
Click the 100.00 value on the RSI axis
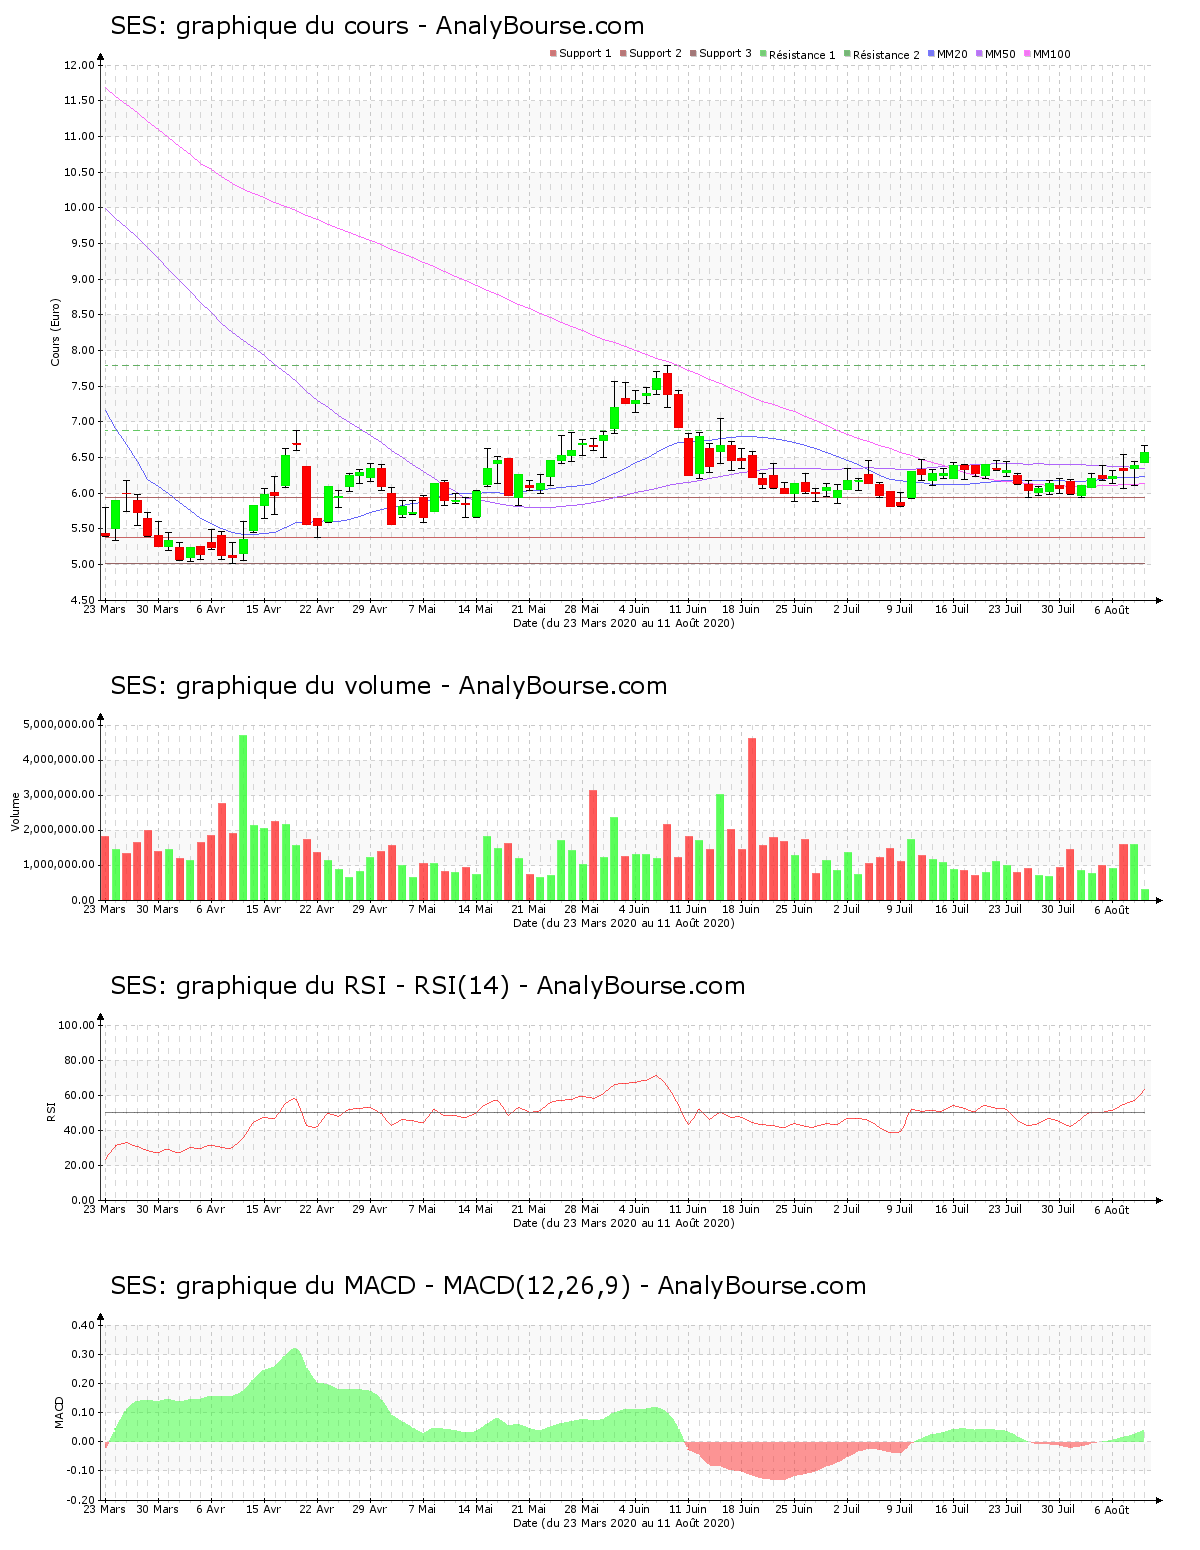pos(76,1025)
